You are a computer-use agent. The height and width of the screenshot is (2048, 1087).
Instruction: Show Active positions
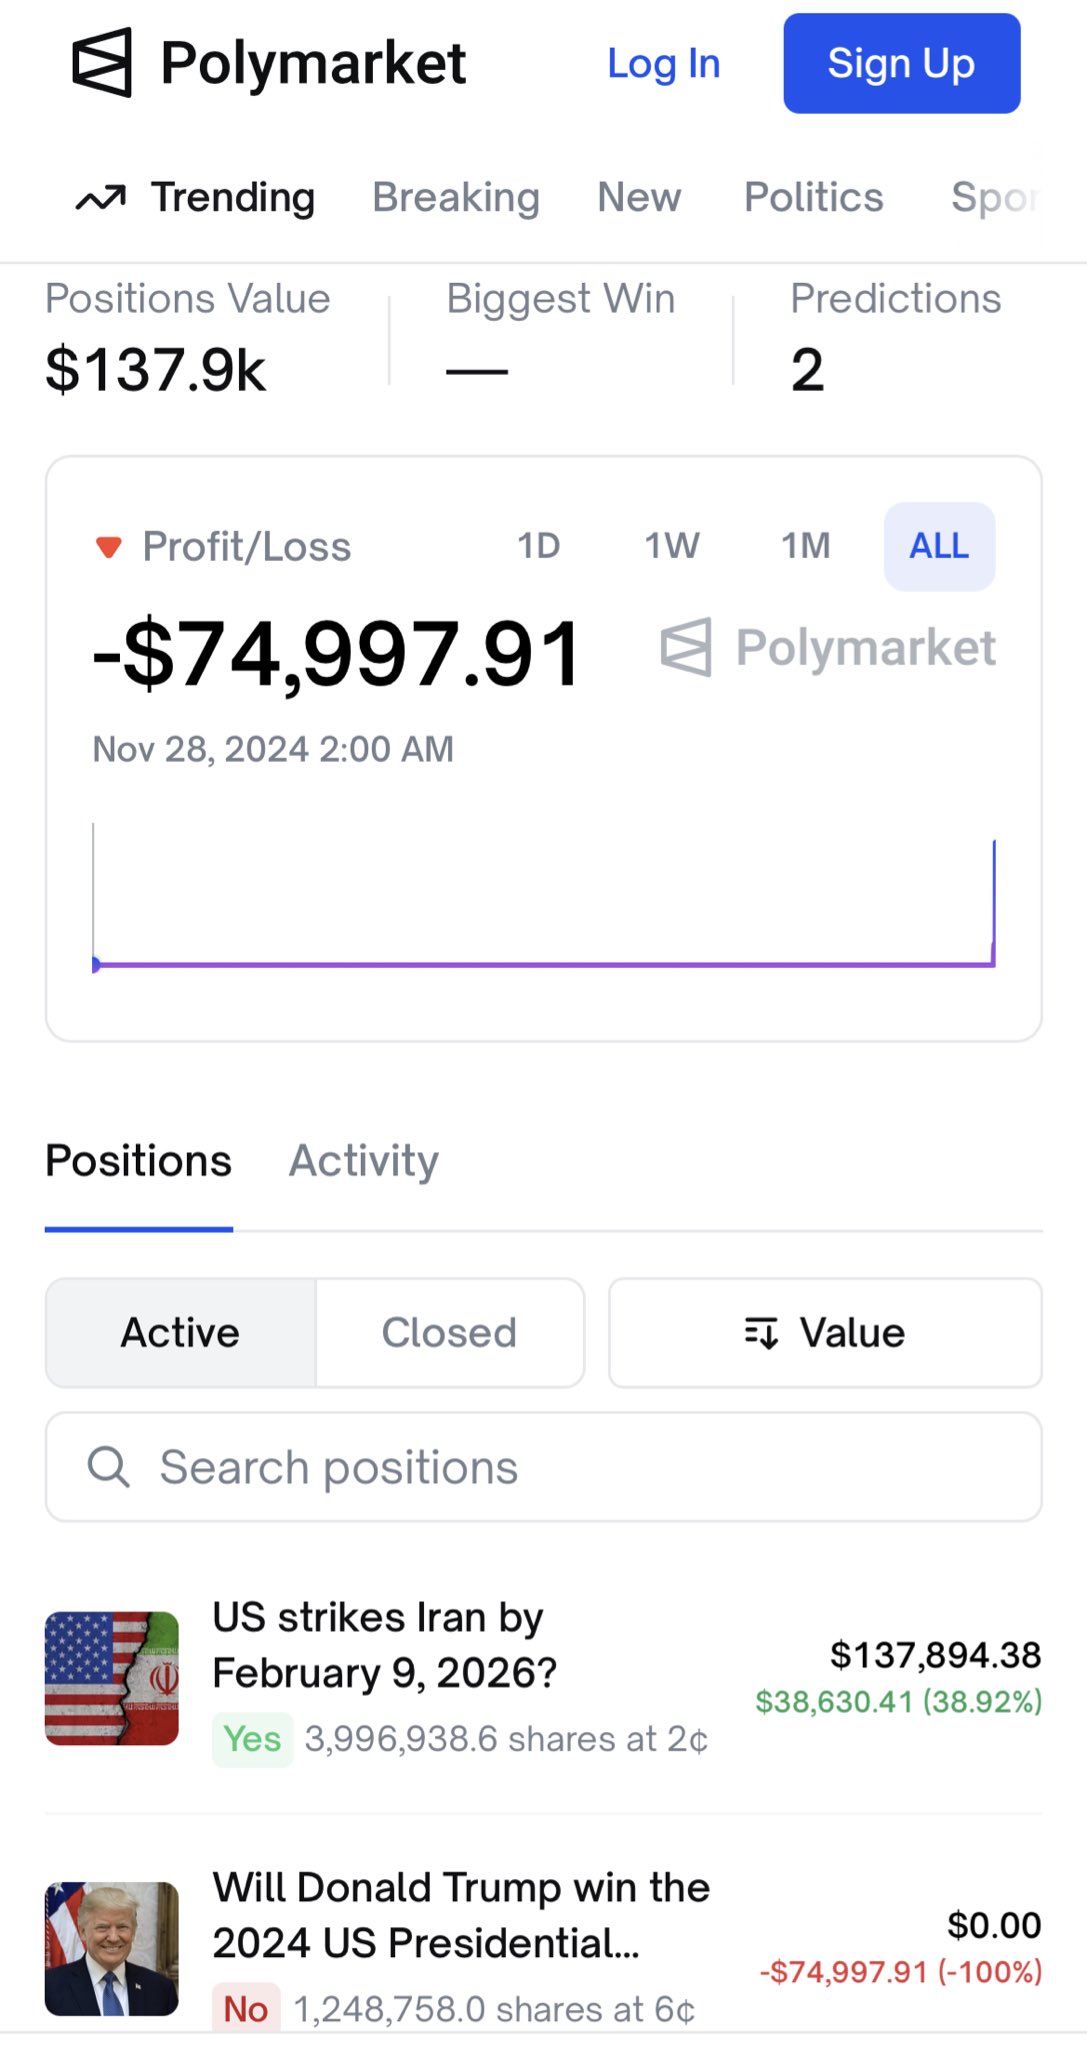click(x=181, y=1333)
